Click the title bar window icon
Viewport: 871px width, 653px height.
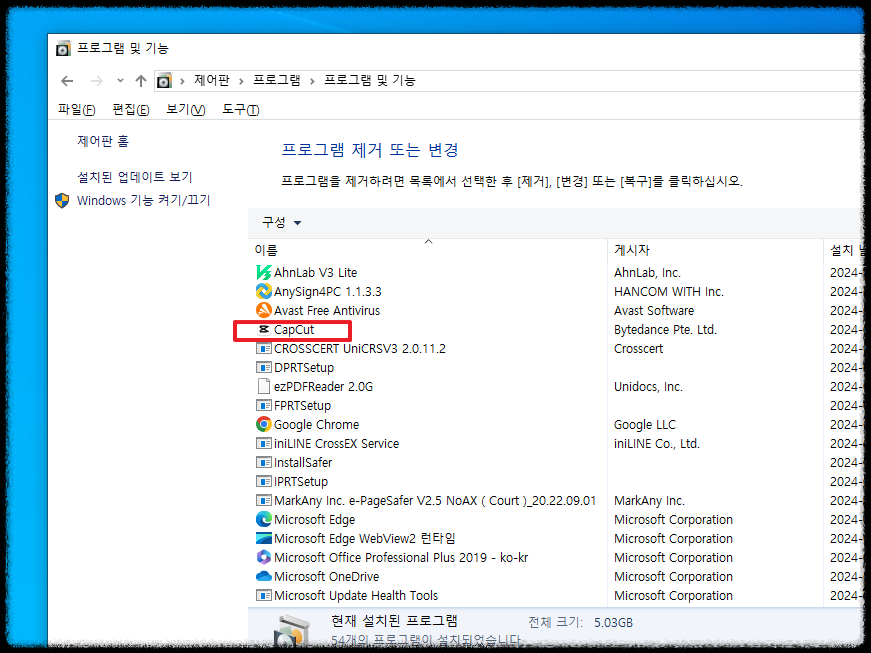click(63, 49)
